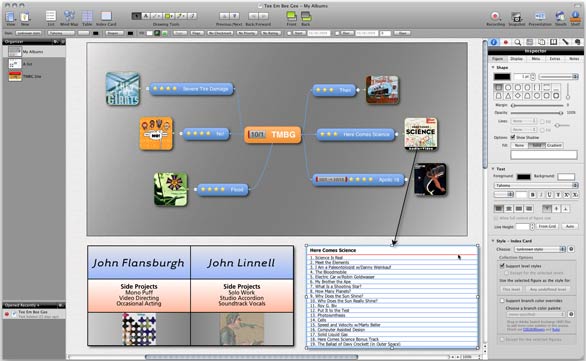586x361 pixels.
Task: Launch Presentation mode from the toolbar
Action: (540, 16)
